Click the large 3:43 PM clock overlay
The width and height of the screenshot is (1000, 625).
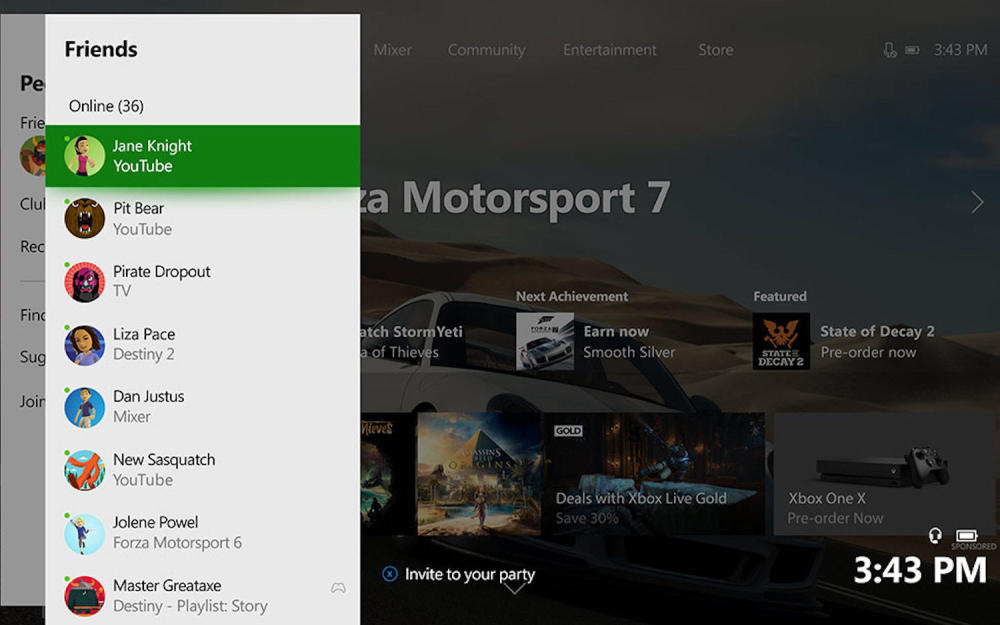[920, 570]
